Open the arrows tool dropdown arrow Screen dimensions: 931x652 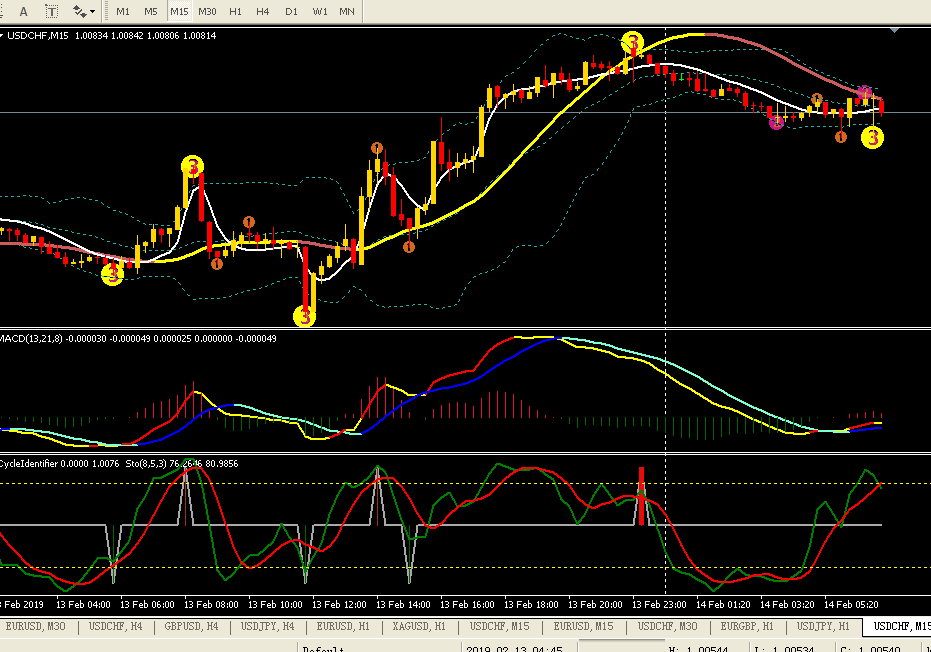(x=93, y=12)
